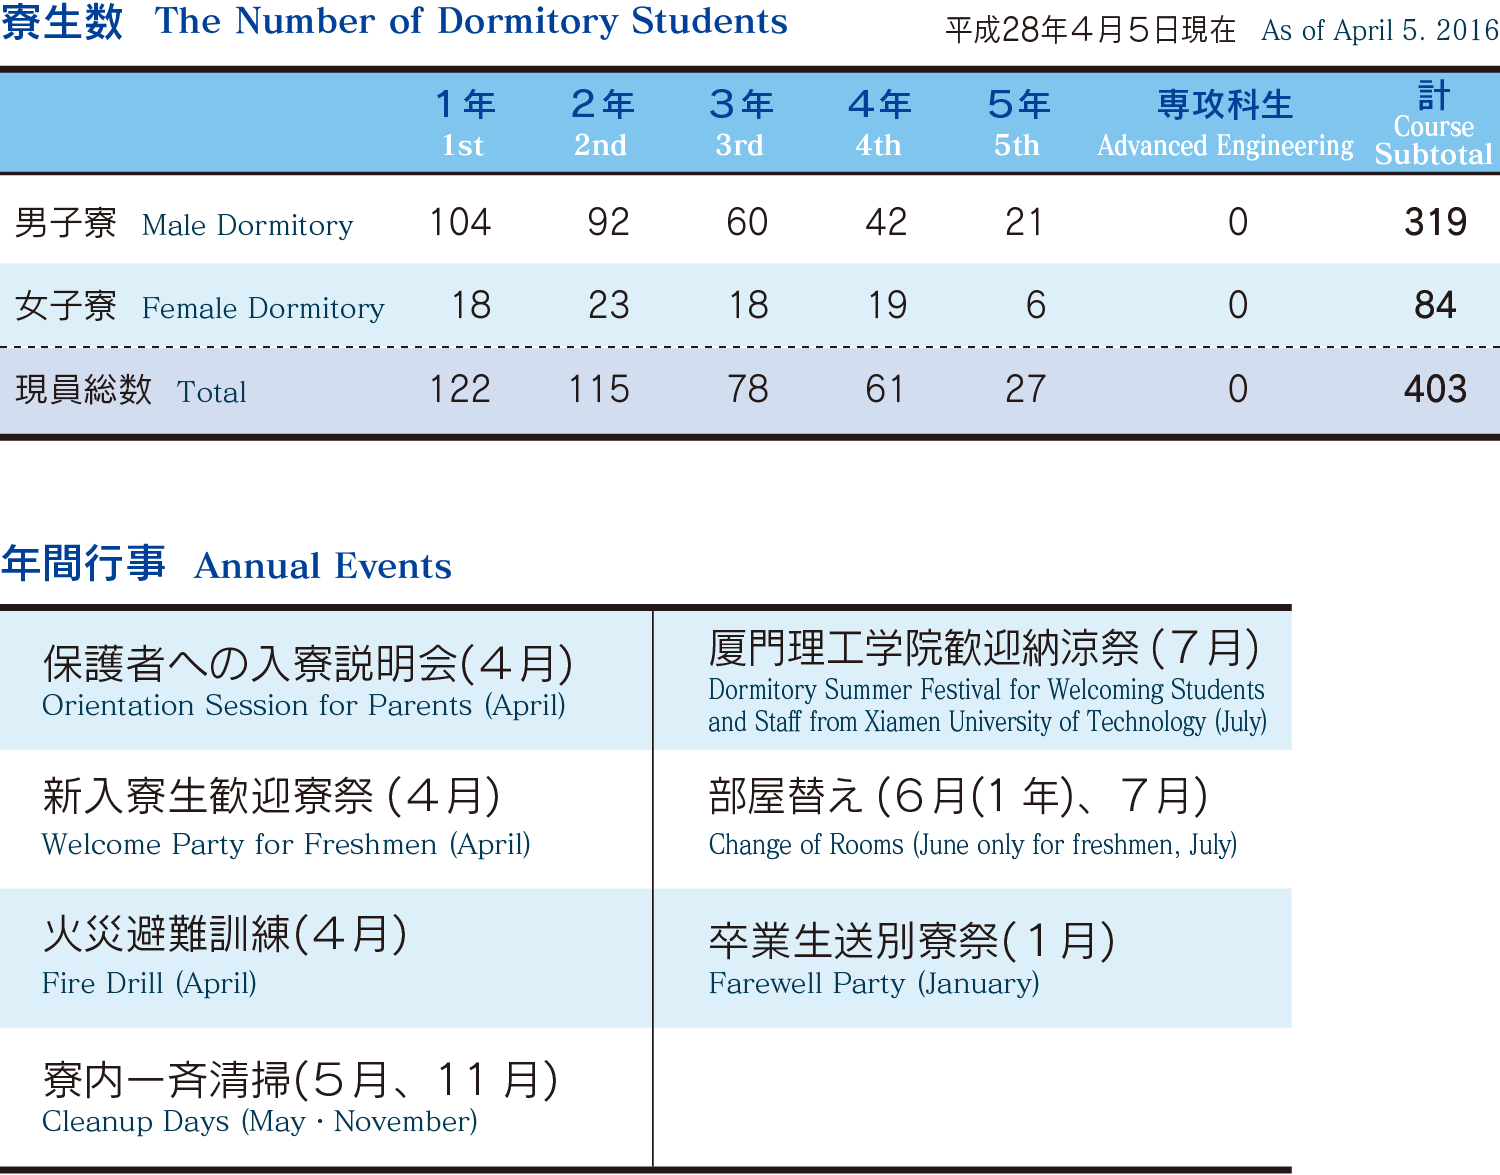Click the '3rd' year column header
1500x1175 pixels.
740,124
